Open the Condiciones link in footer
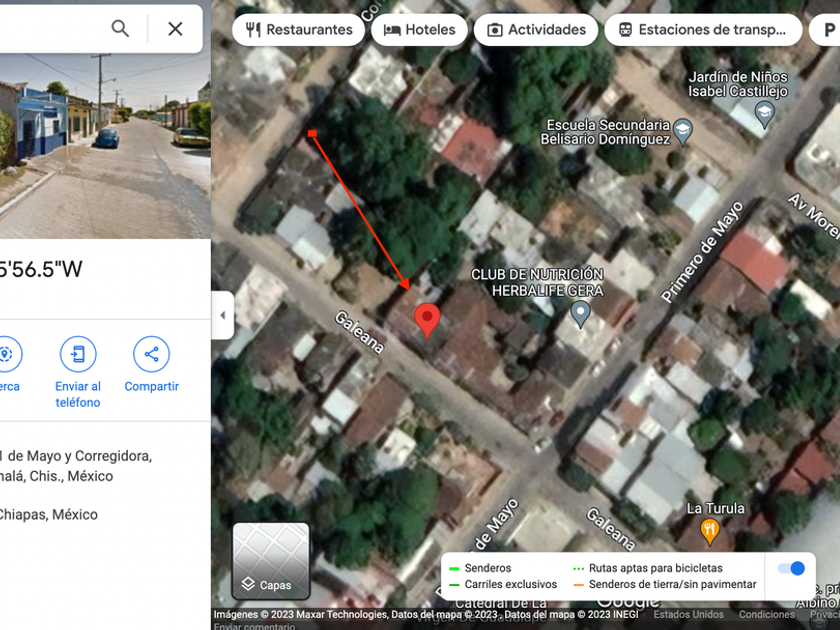This screenshot has height=630, width=840. (x=767, y=614)
